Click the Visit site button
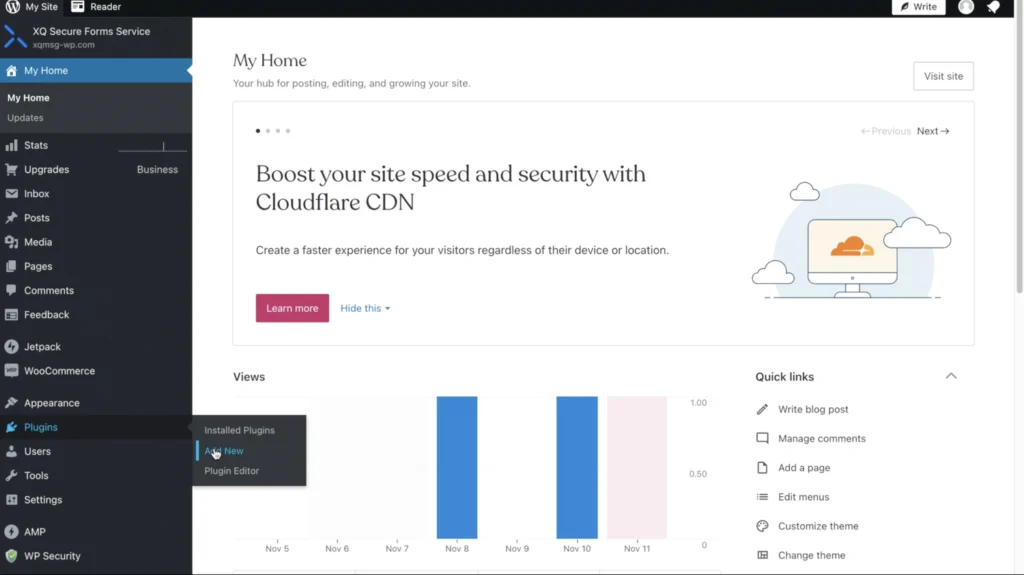Viewport: 1024px width, 575px height. [943, 76]
